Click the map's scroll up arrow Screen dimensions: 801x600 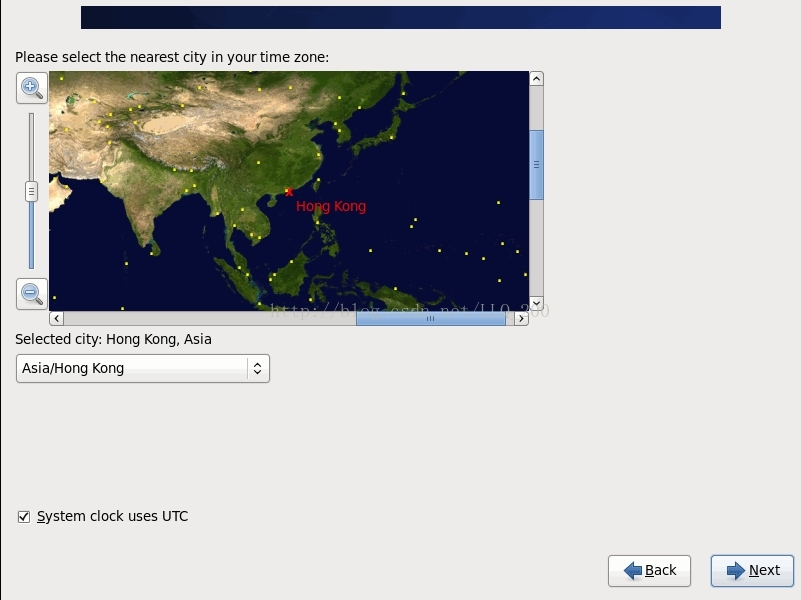point(536,79)
